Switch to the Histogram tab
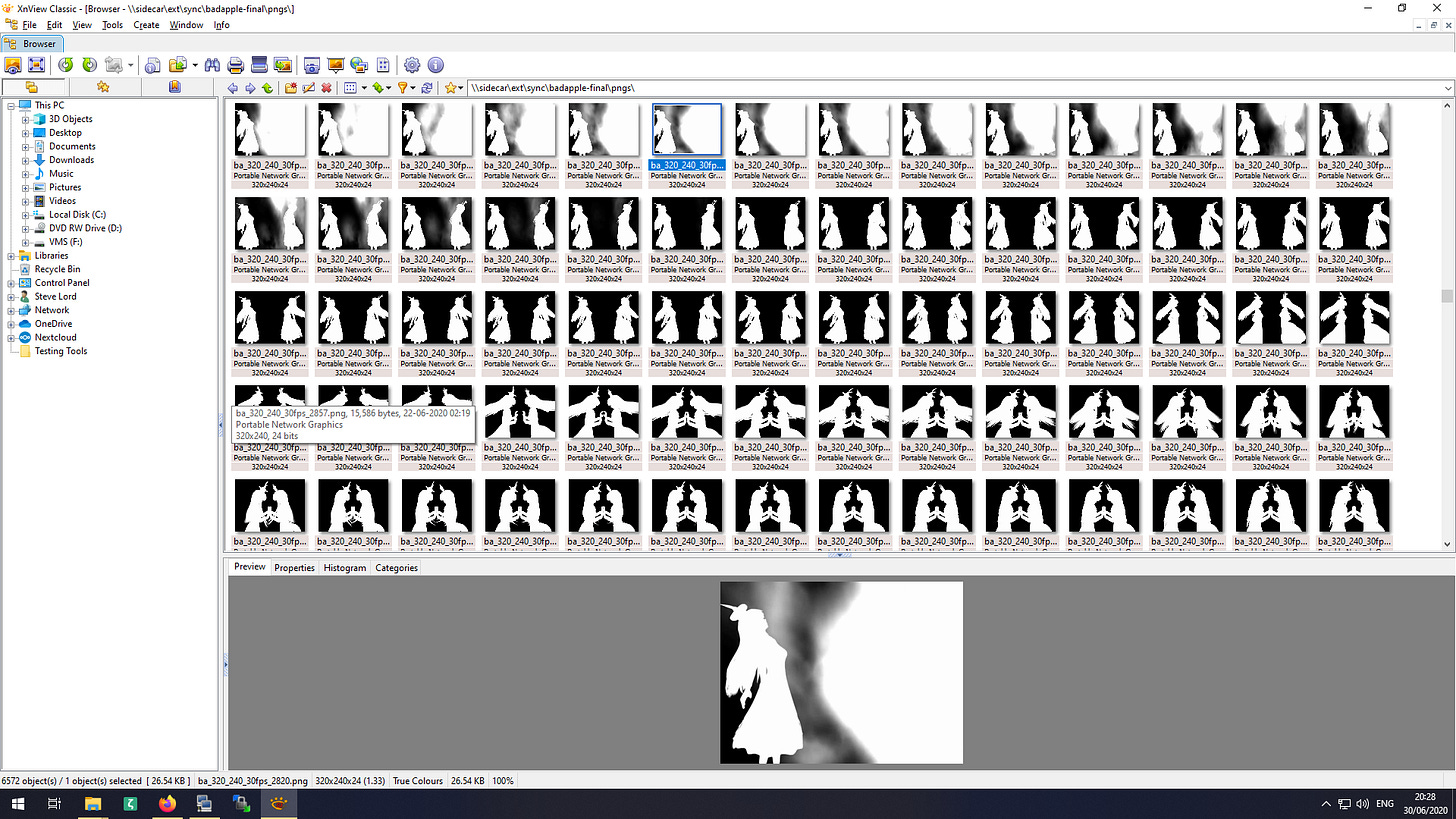This screenshot has width=1456, height=819. tap(345, 568)
